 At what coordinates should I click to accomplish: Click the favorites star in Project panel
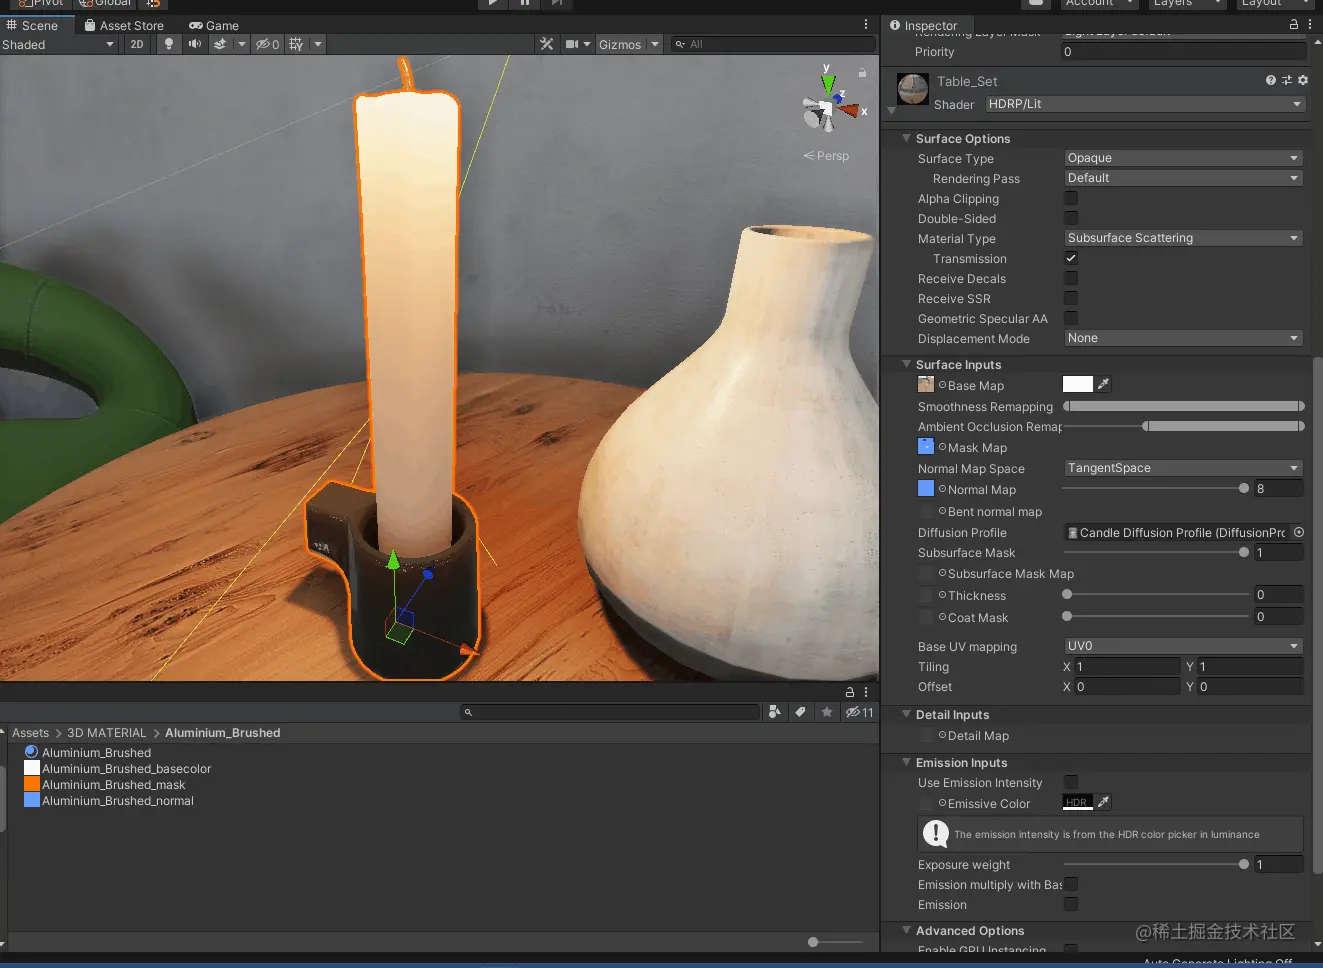[826, 712]
